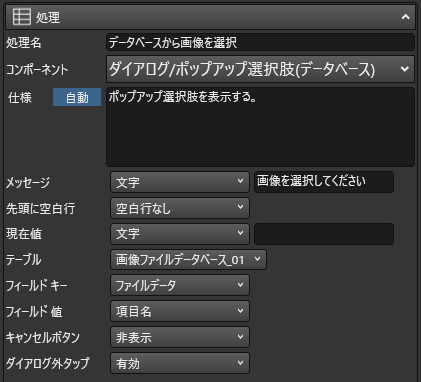
Task: Click the フィールド 値 label
Action: (34, 312)
